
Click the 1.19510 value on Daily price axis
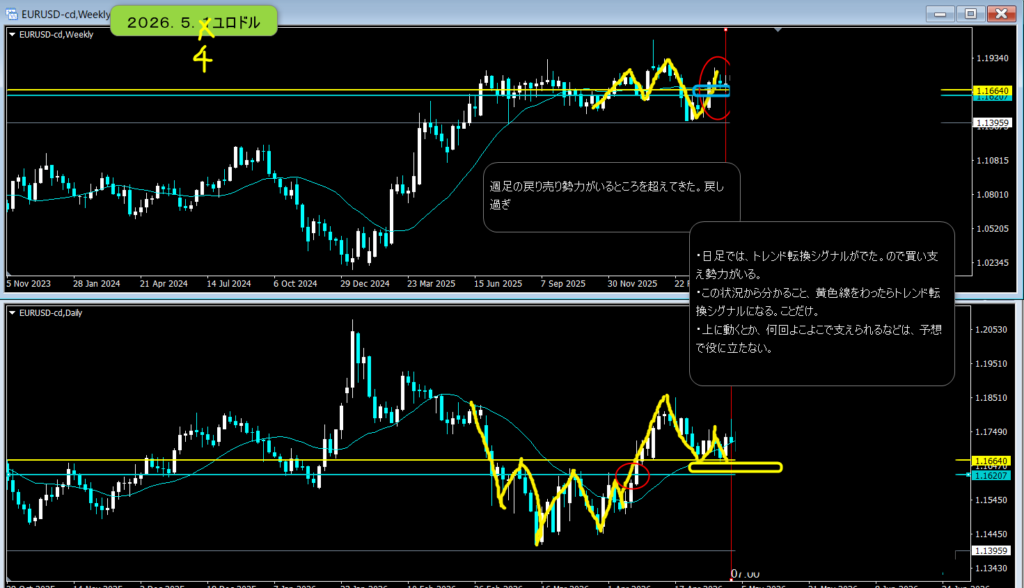(991, 363)
